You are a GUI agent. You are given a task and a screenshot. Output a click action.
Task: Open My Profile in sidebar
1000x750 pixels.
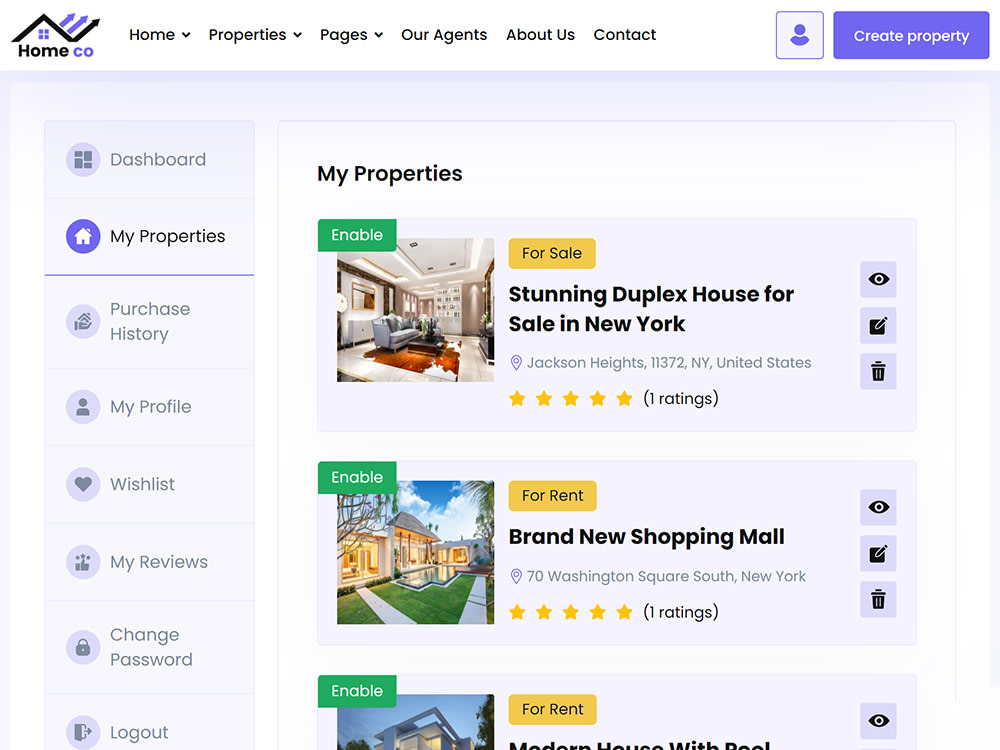click(x=149, y=407)
